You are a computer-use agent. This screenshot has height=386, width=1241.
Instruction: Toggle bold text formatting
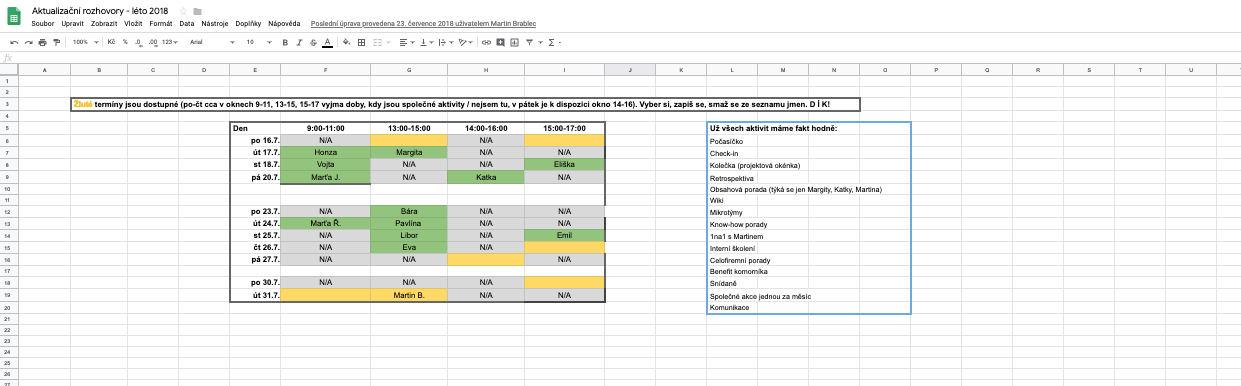coord(285,42)
